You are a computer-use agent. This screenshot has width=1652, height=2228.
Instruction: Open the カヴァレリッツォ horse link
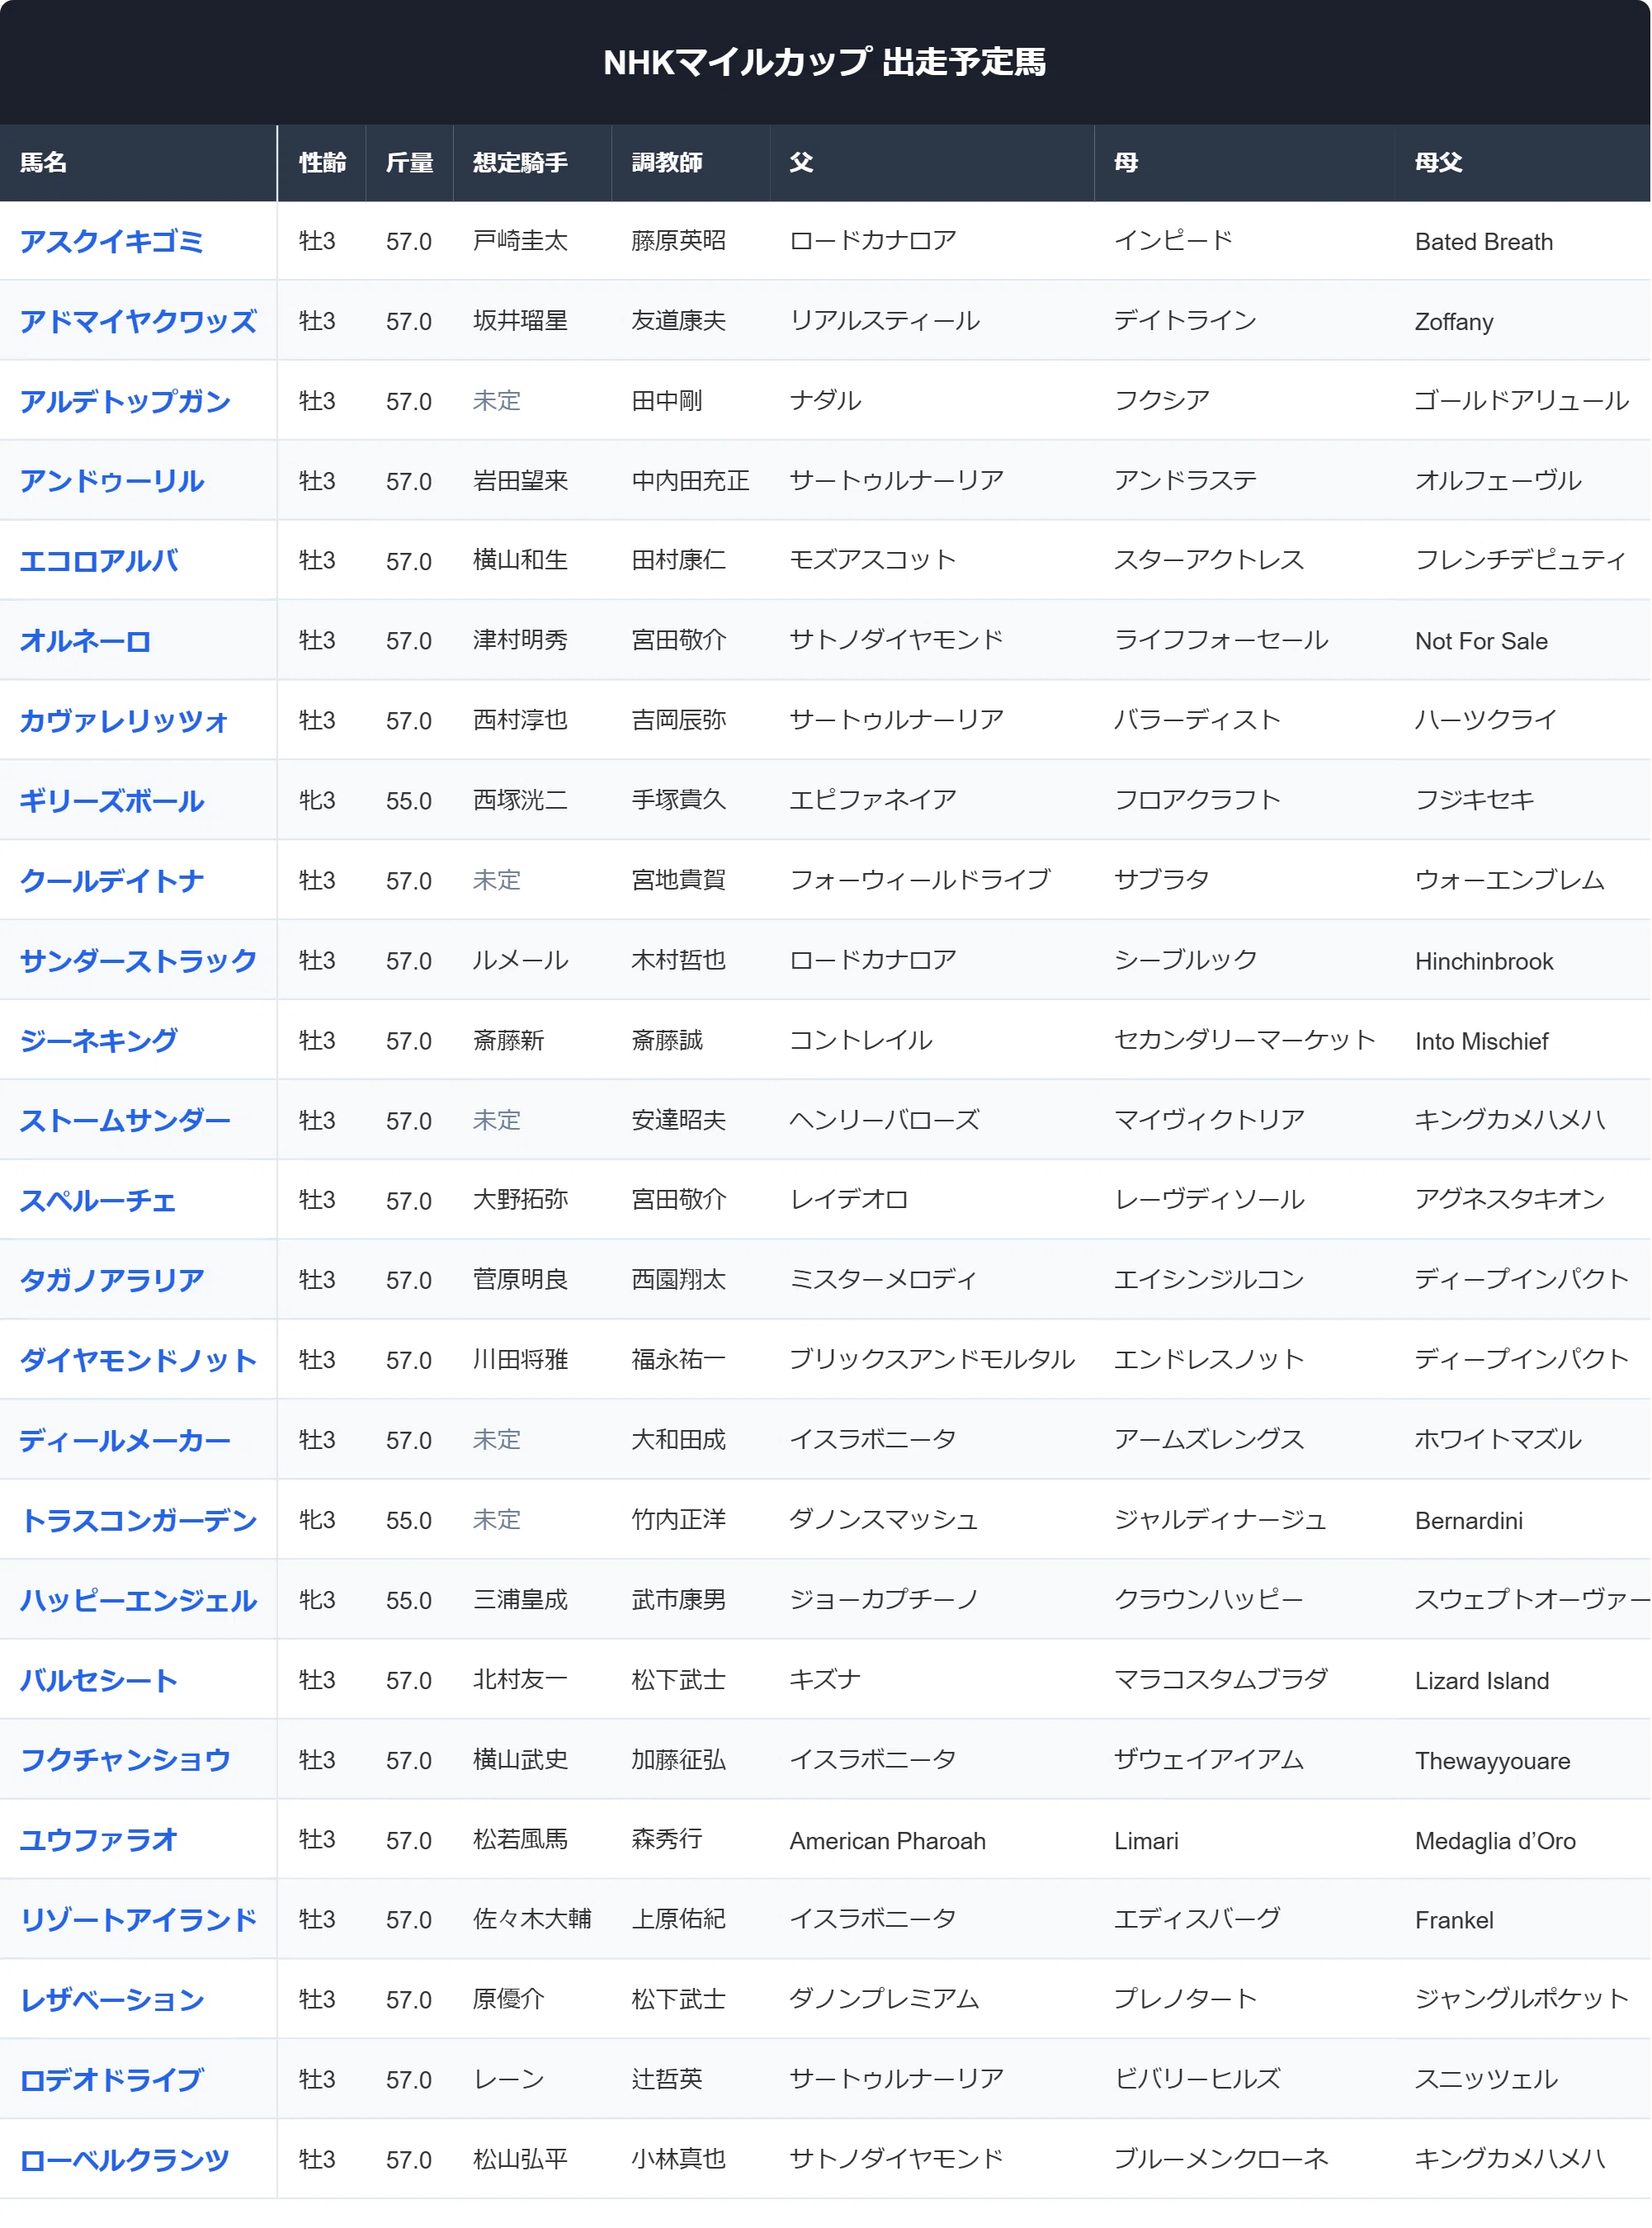pyautogui.click(x=124, y=721)
